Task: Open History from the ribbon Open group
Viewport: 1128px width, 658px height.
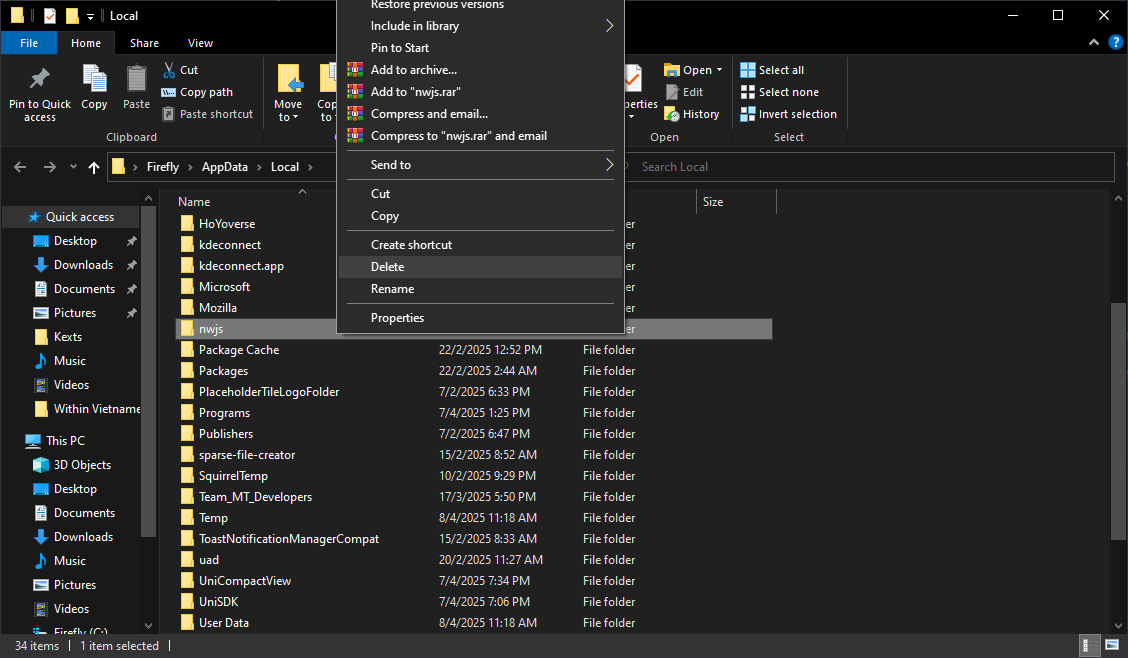Action: 700,114
